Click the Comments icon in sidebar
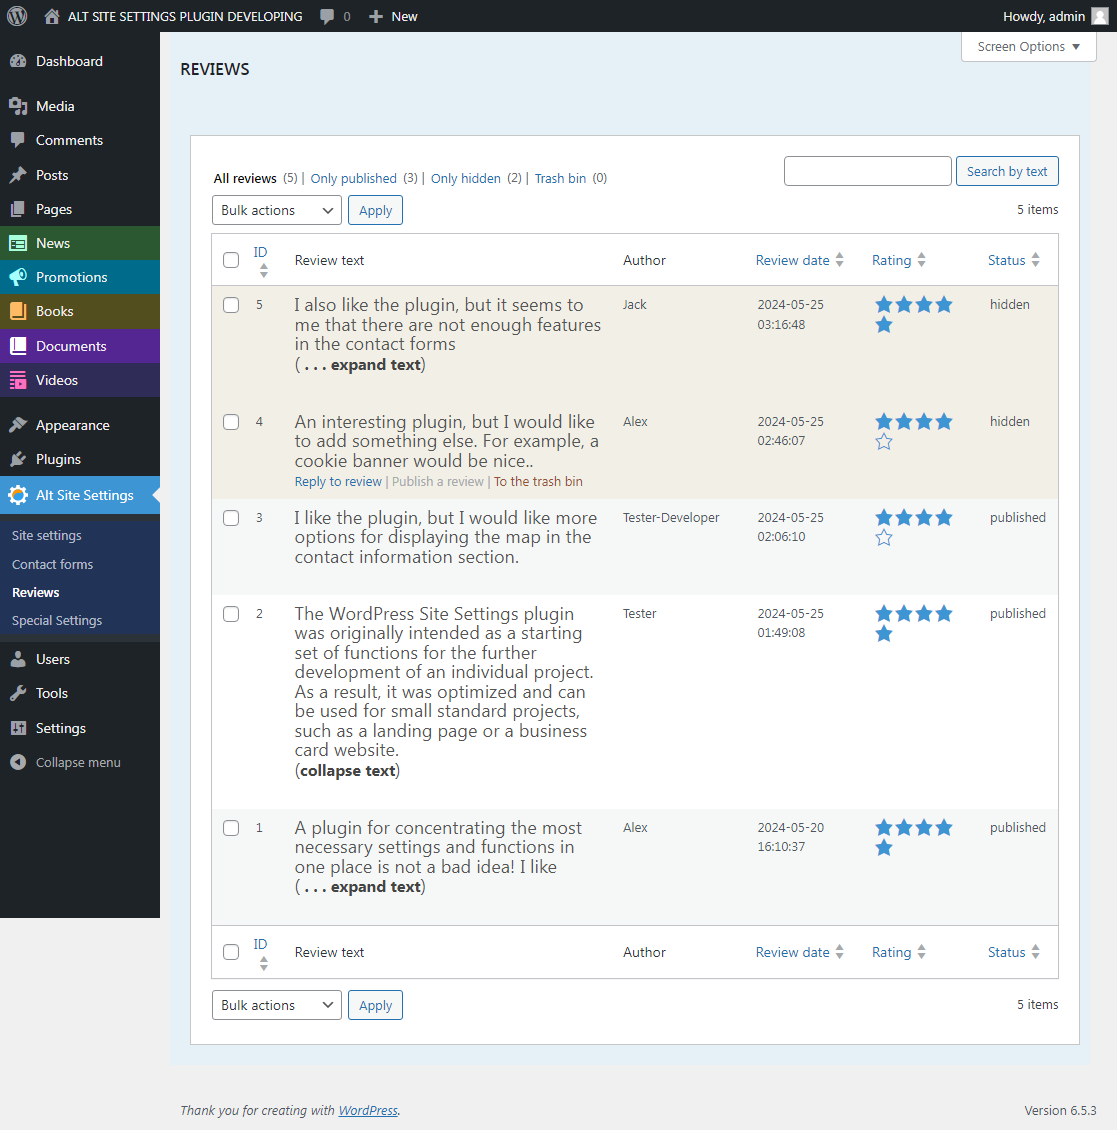 (x=18, y=140)
